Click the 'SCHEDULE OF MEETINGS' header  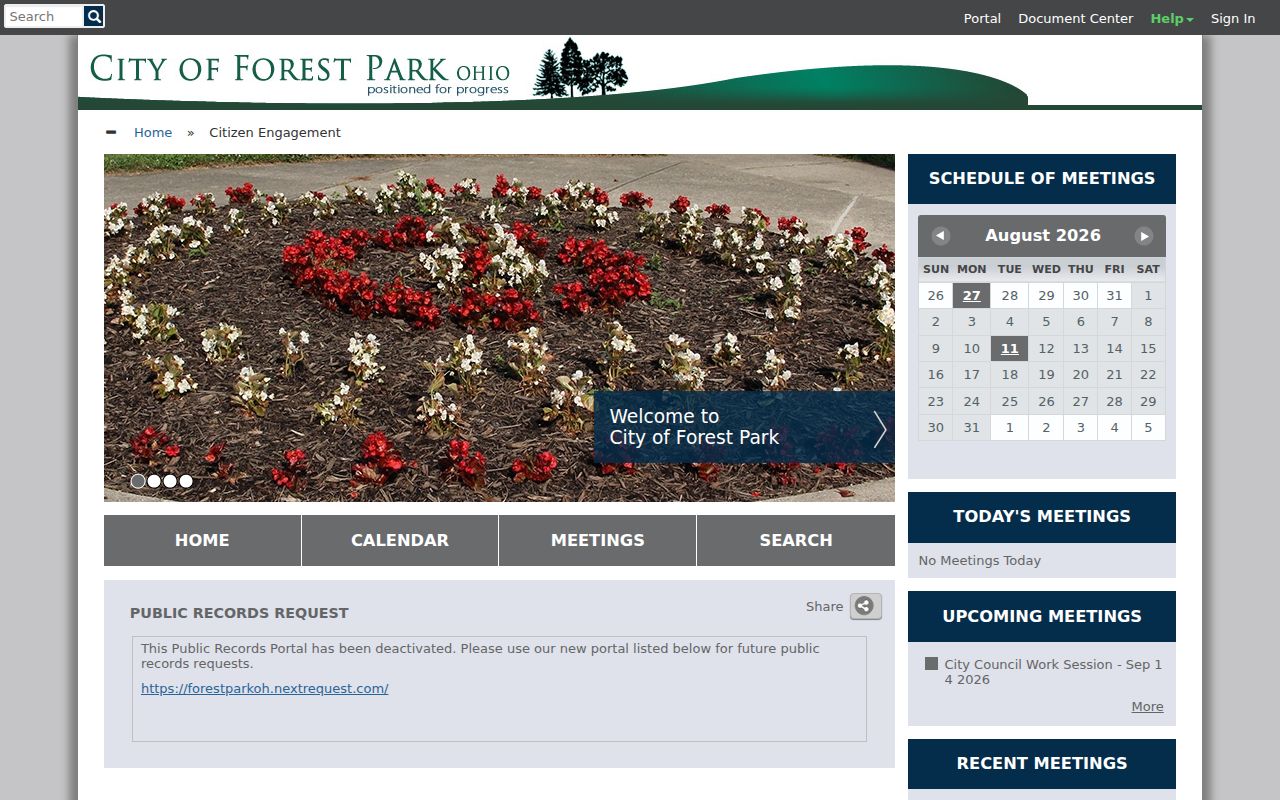[x=1042, y=179]
